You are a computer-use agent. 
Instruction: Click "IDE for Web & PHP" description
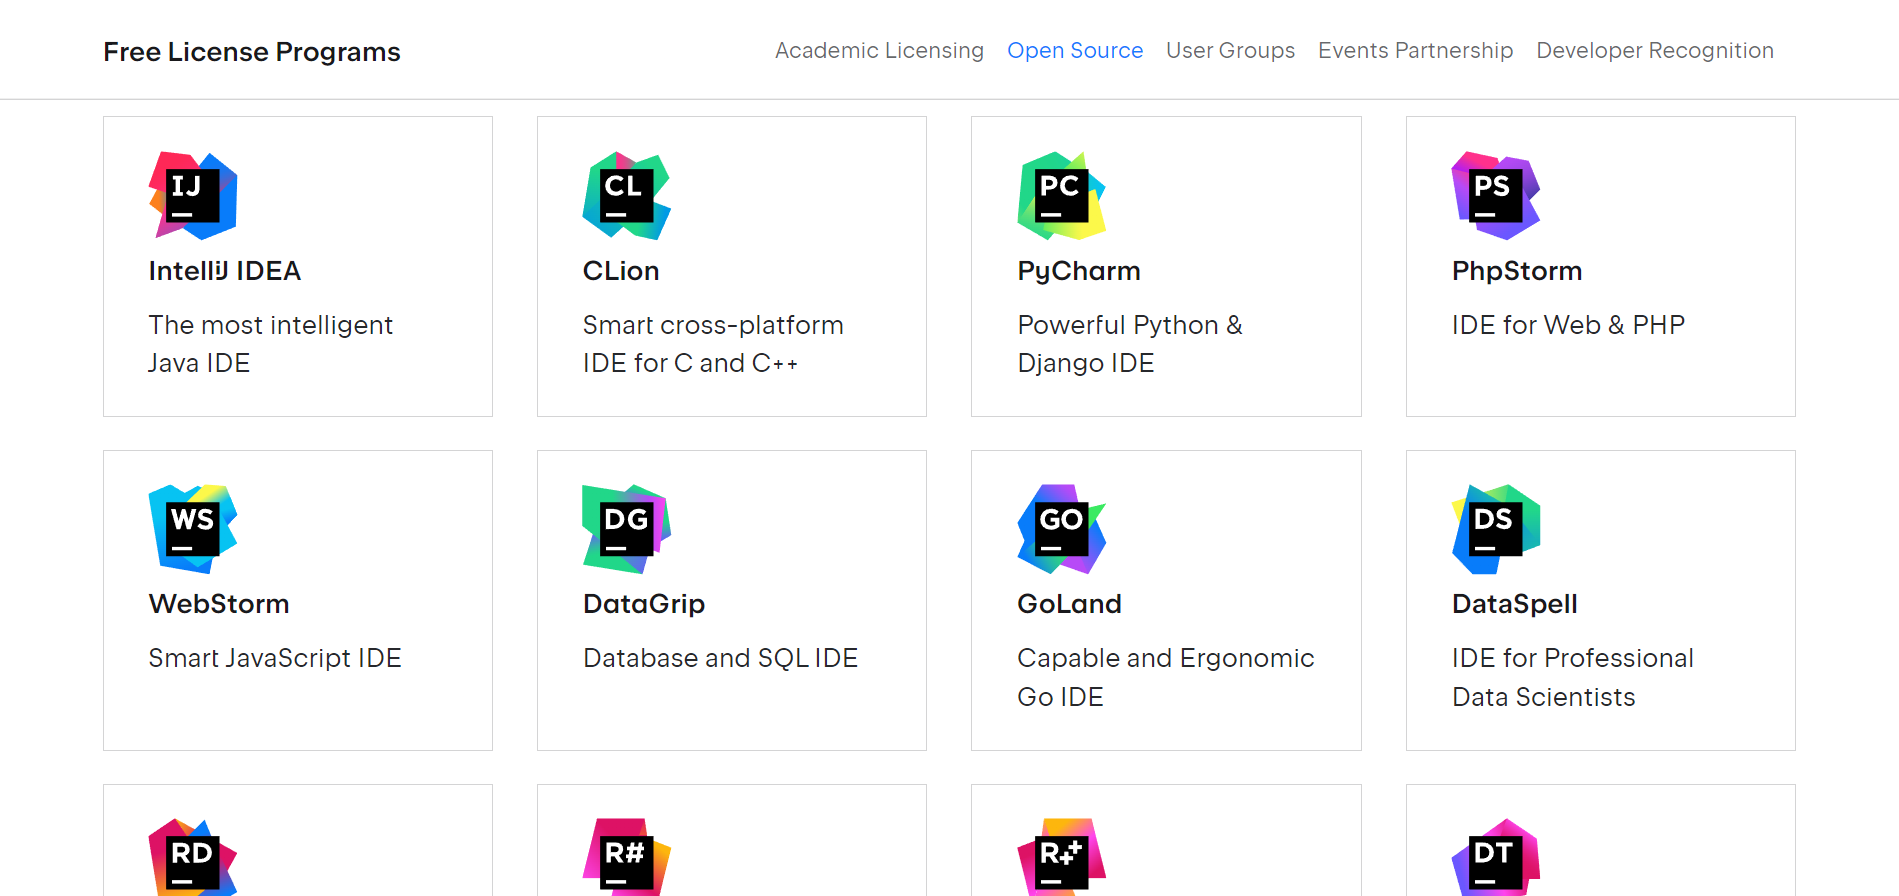(1568, 325)
